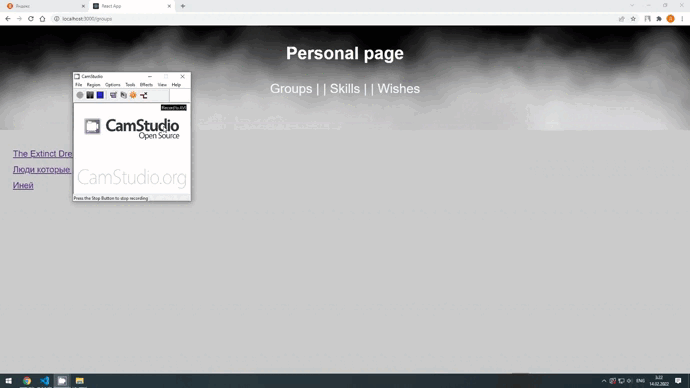Switch ENG input language indicator
The width and height of the screenshot is (690, 388).
click(641, 381)
